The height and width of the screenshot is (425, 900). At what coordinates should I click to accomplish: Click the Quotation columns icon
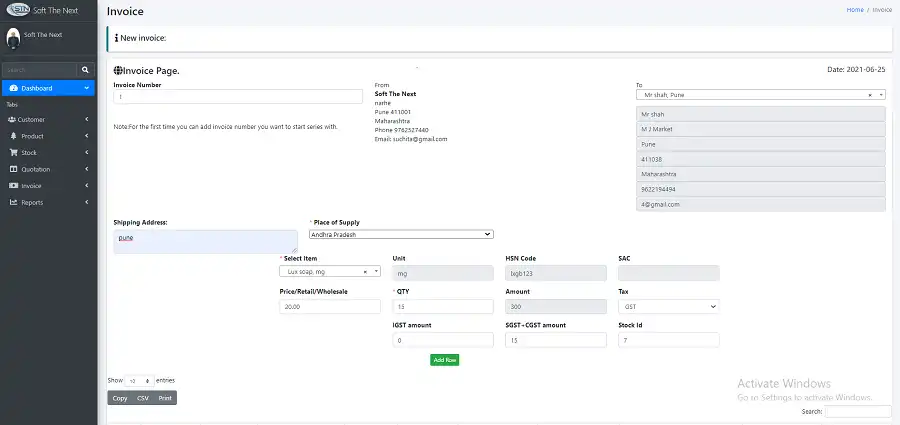(x=12, y=169)
